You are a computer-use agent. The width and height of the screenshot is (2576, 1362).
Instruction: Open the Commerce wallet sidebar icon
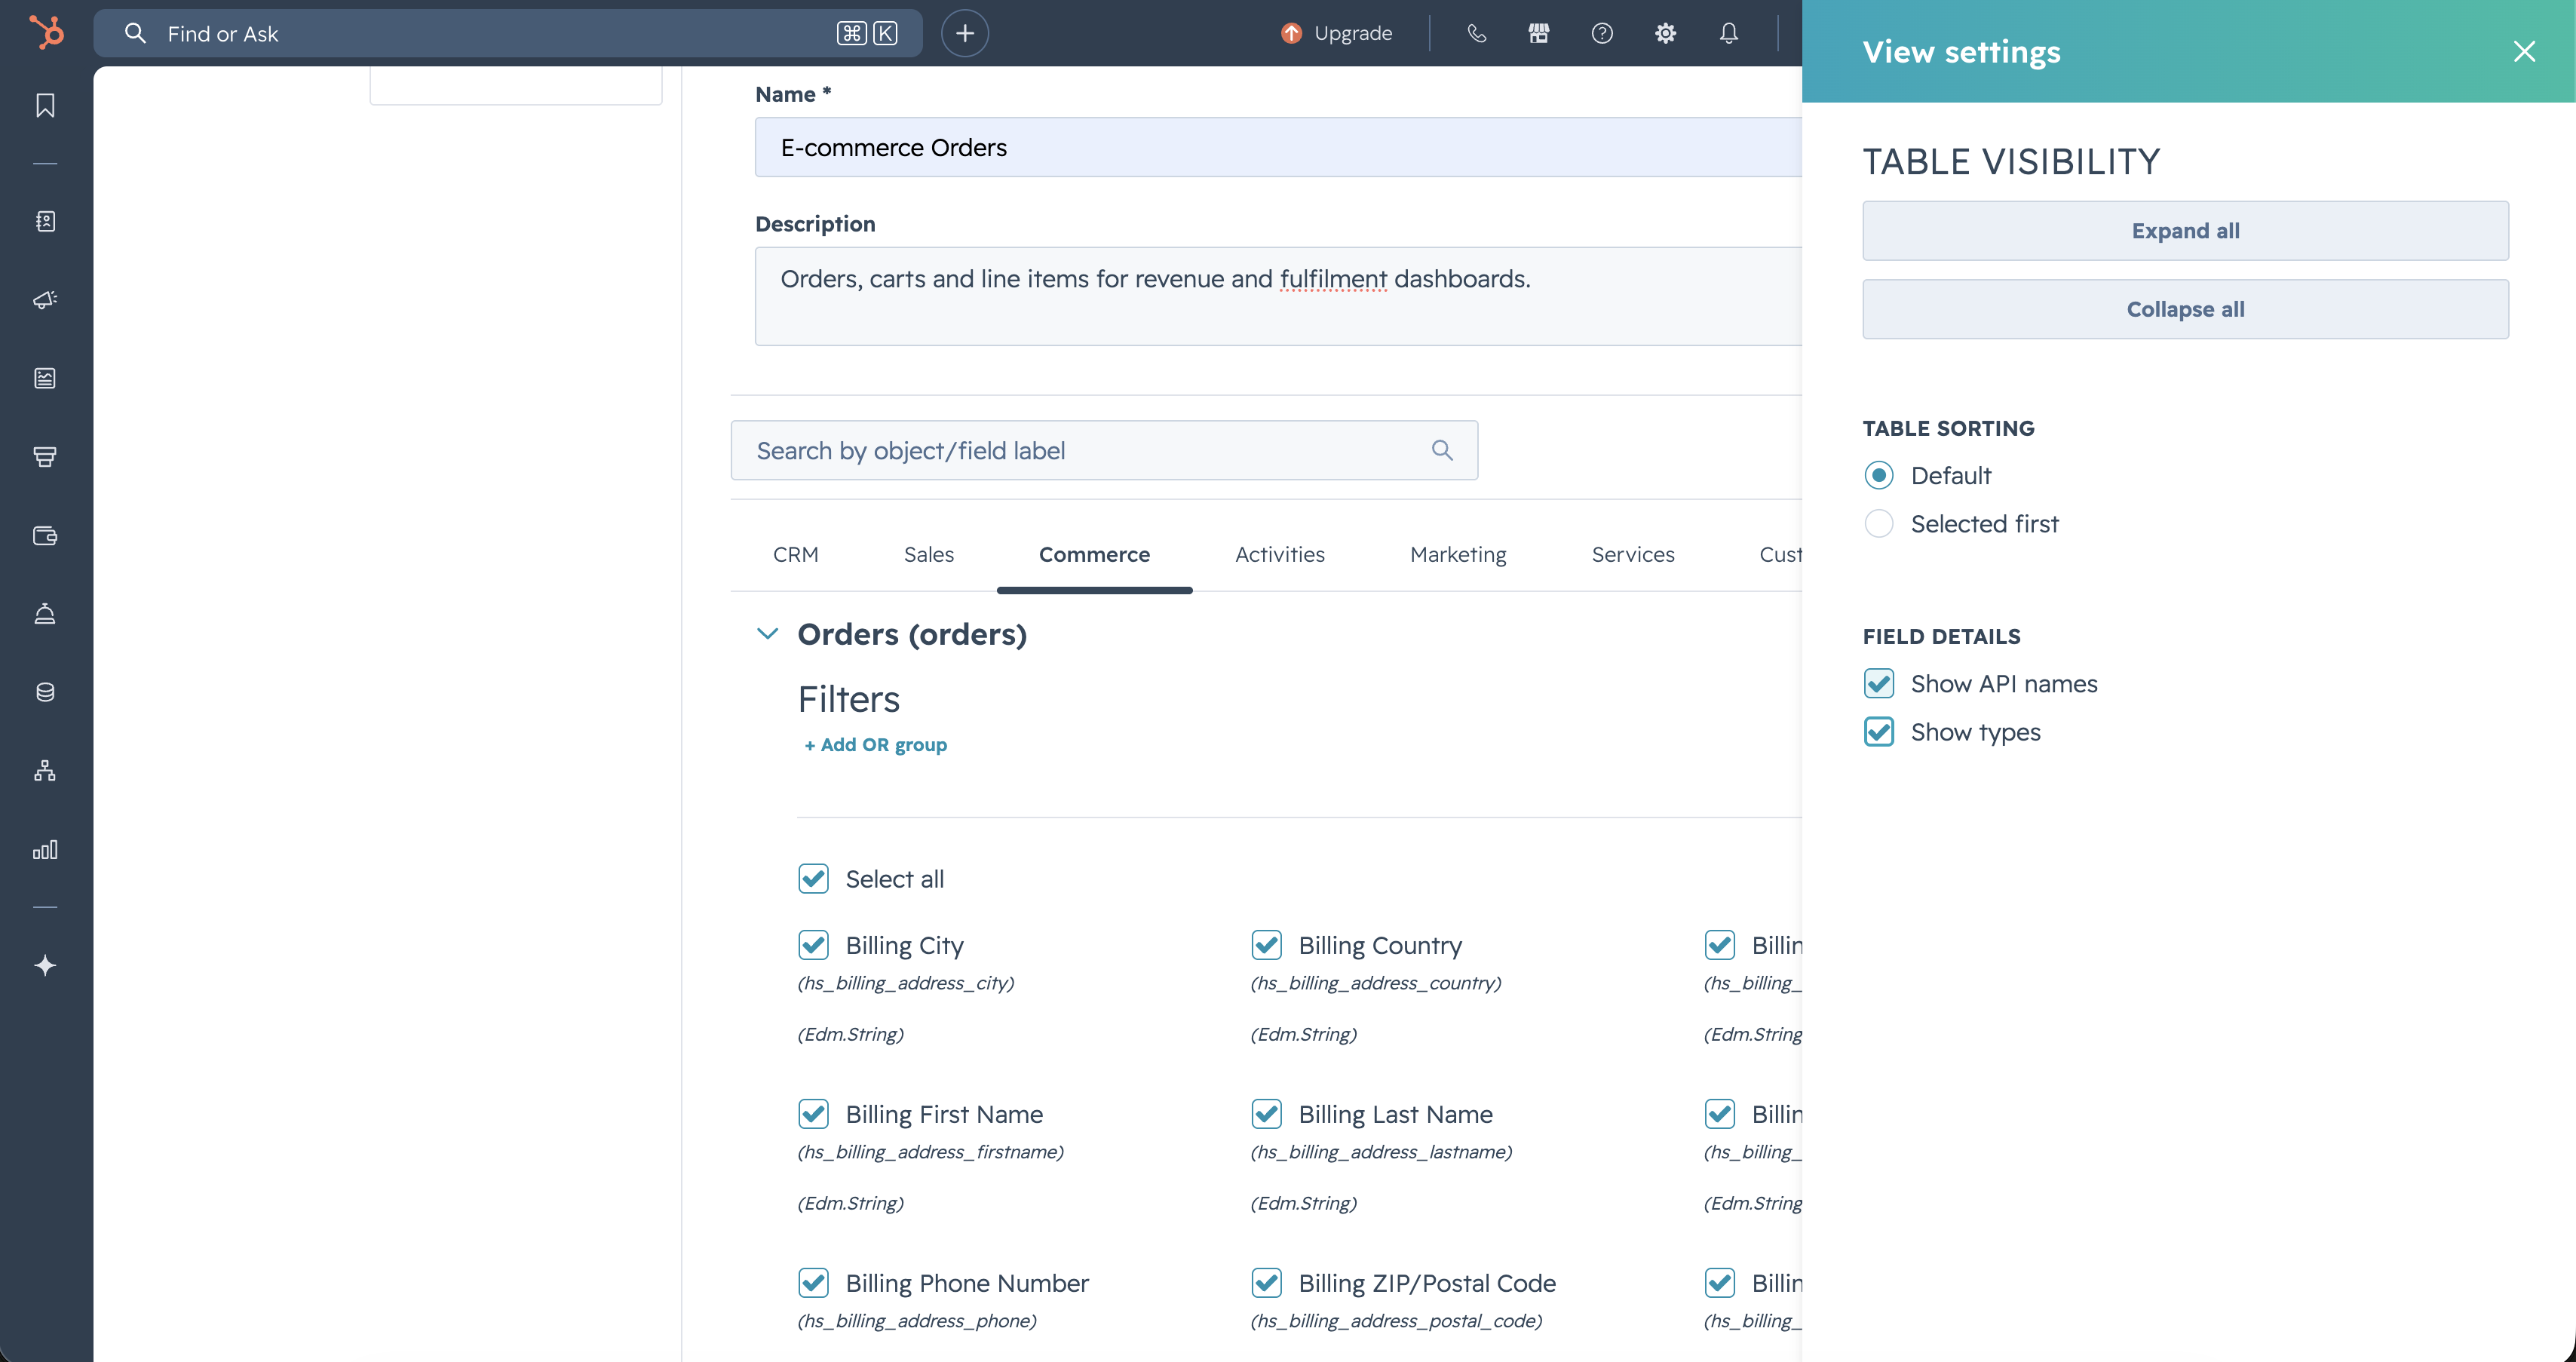point(45,536)
